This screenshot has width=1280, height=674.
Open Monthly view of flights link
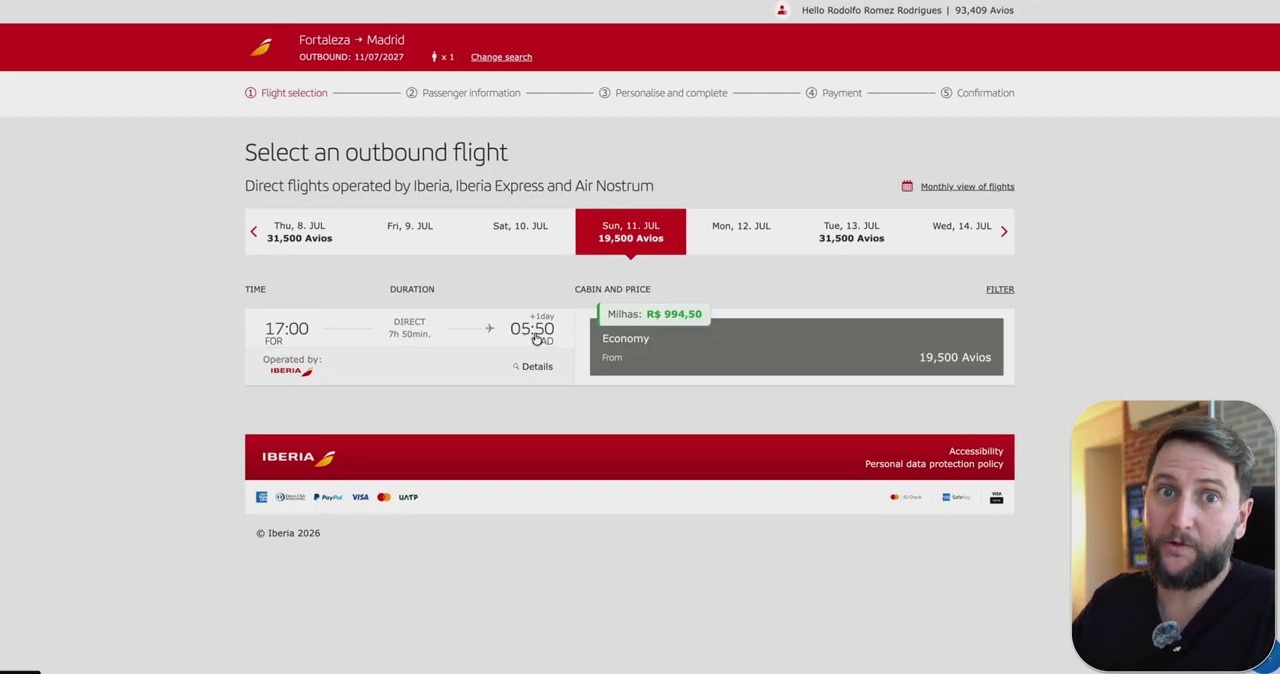click(x=967, y=187)
